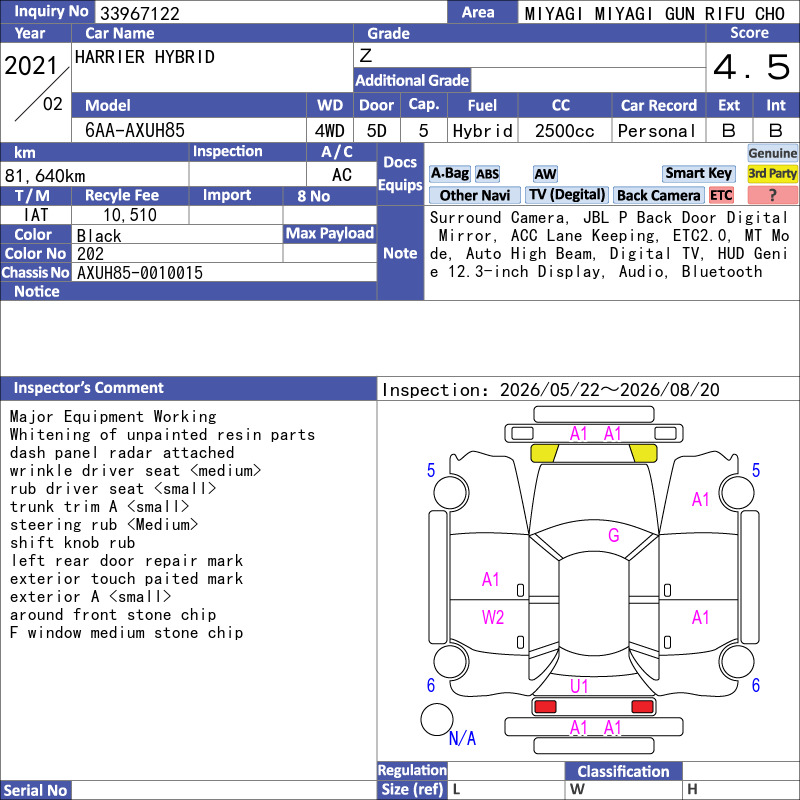Click the Personal car record value
Image resolution: width=800 pixels, height=800 pixels.
coord(657,131)
